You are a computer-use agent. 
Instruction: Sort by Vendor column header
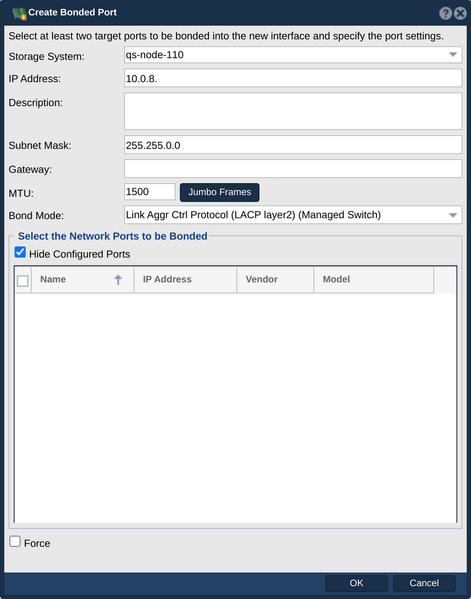(275, 280)
